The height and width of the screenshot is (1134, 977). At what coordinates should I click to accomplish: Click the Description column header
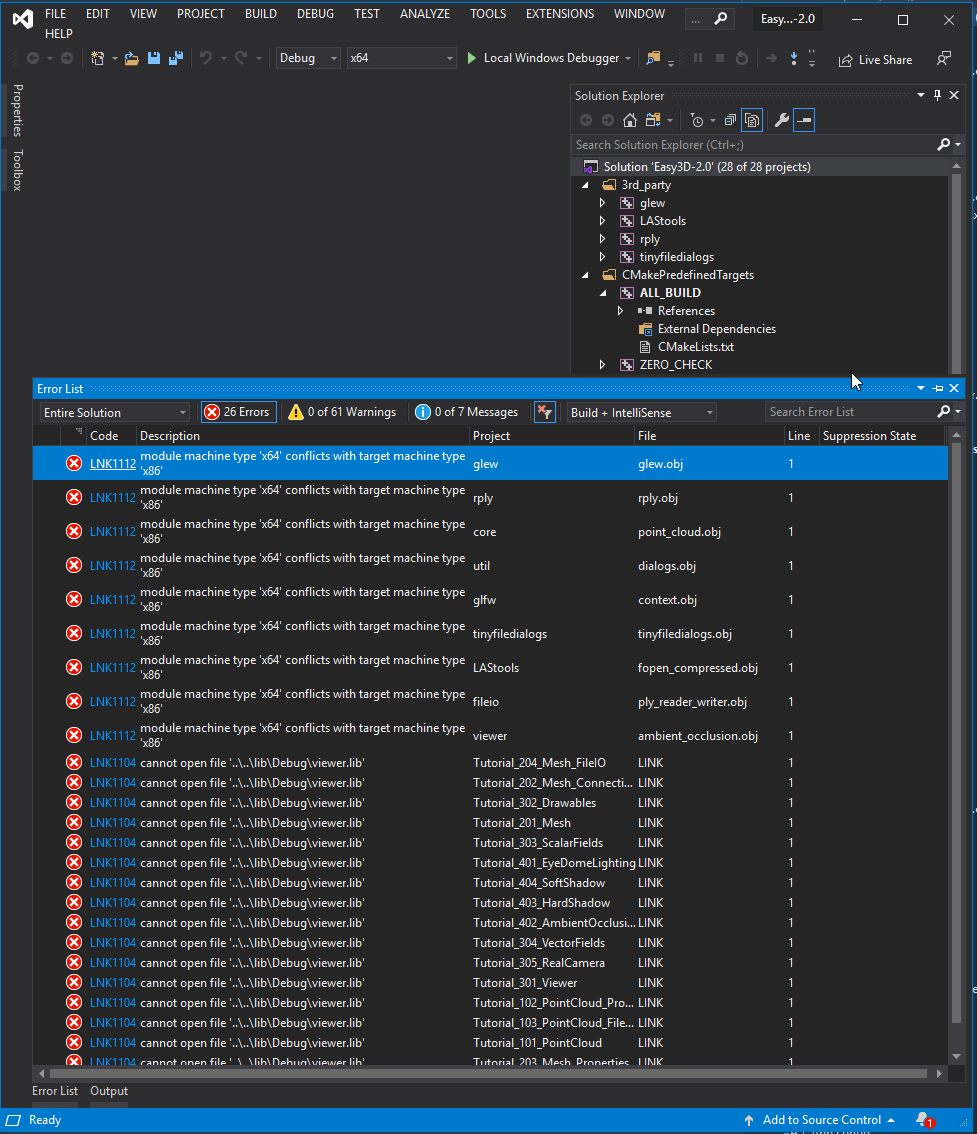coord(302,435)
